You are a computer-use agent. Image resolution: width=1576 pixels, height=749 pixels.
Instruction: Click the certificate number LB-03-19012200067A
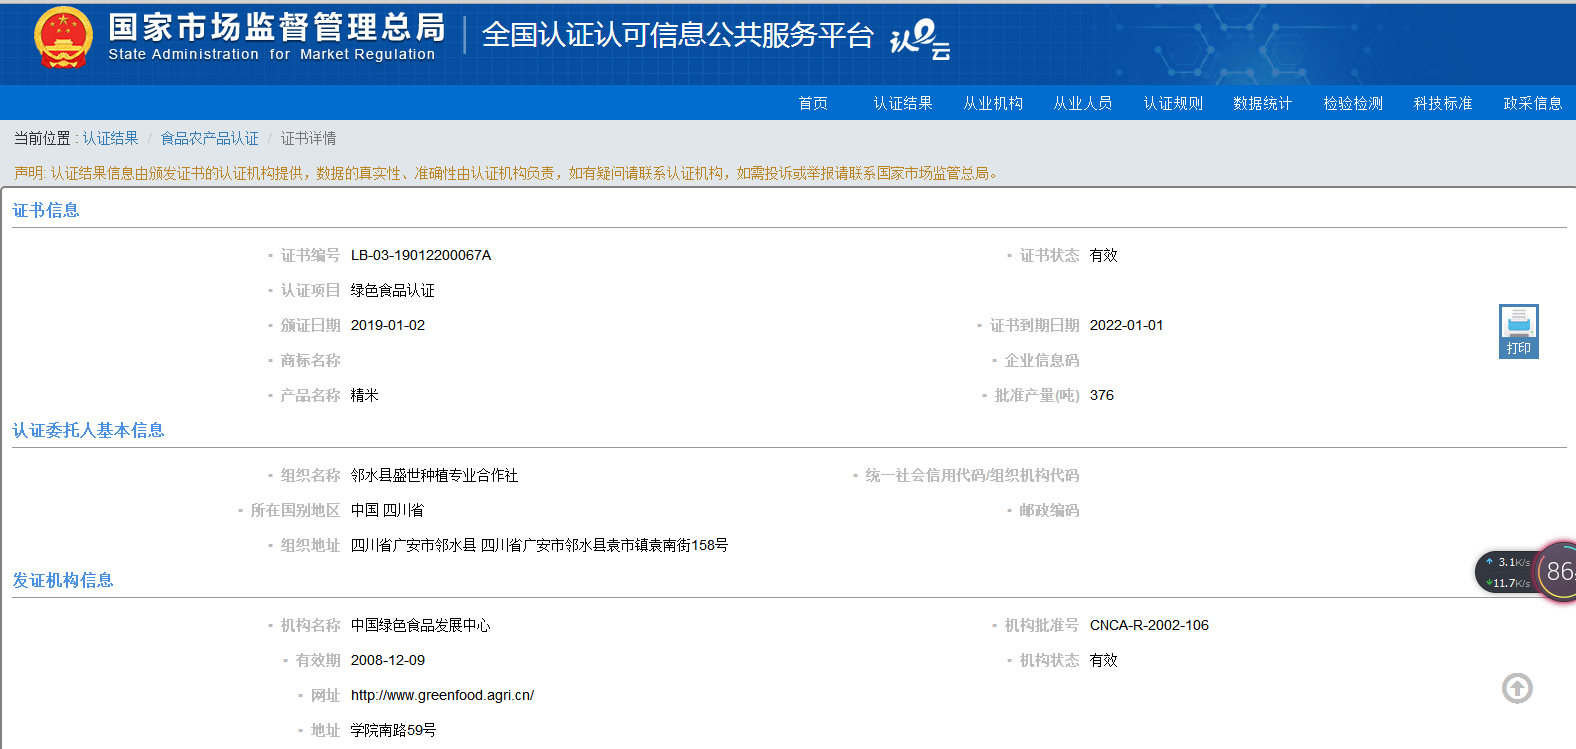coord(421,255)
